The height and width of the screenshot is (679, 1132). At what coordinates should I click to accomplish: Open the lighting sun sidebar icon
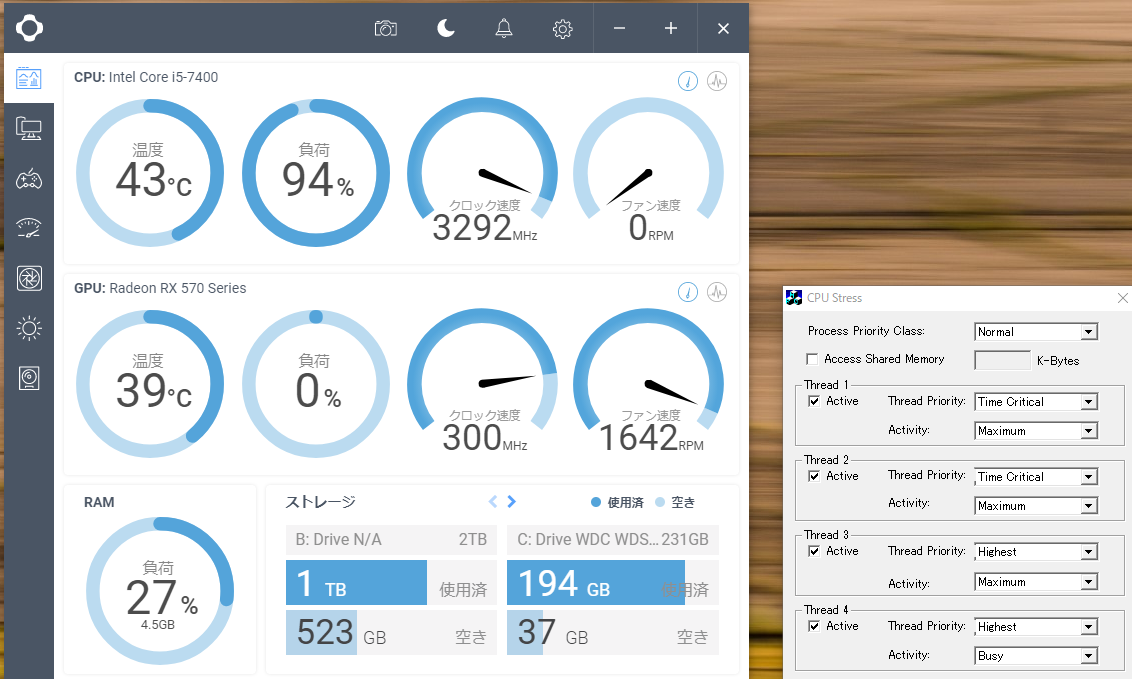[29, 328]
